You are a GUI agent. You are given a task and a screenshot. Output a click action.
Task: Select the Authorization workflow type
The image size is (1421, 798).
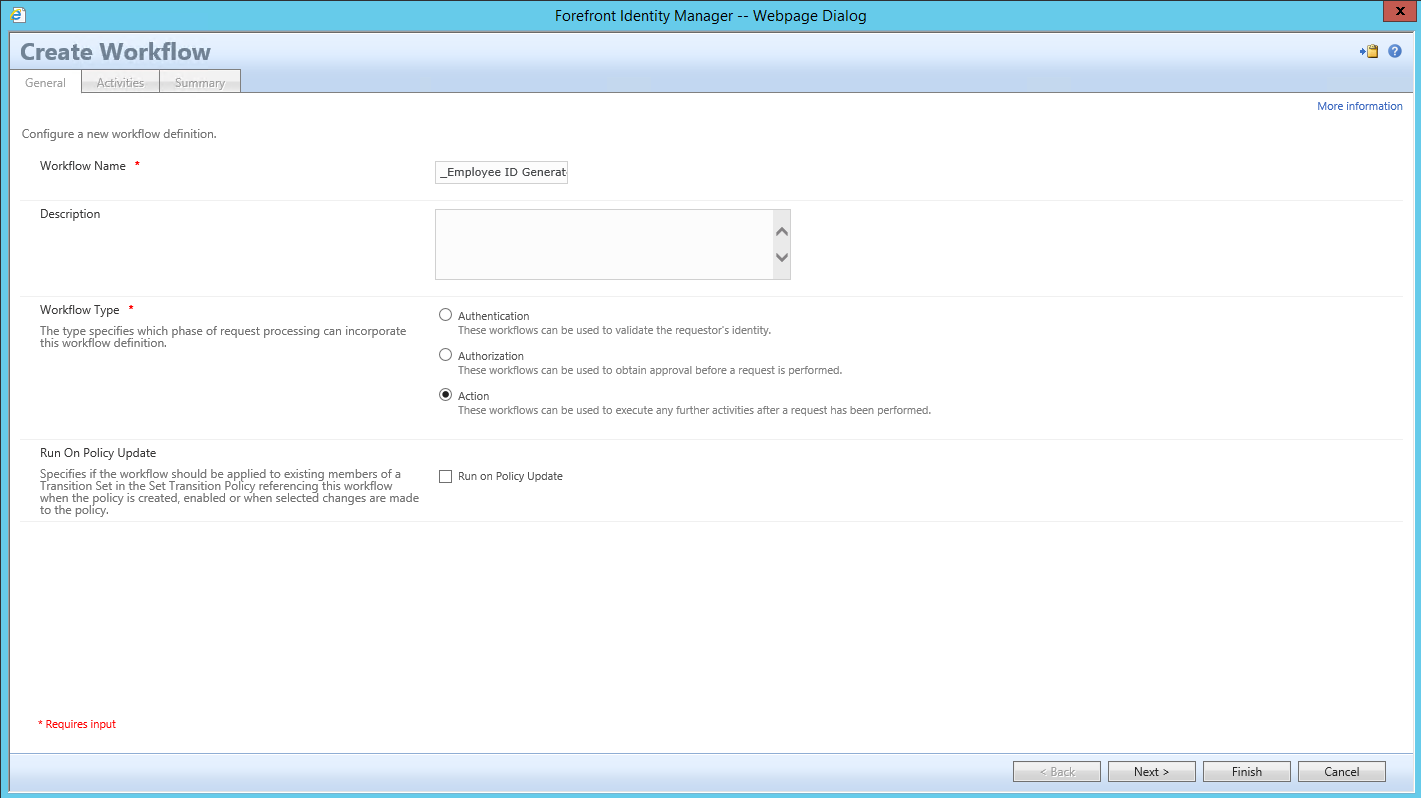click(445, 355)
